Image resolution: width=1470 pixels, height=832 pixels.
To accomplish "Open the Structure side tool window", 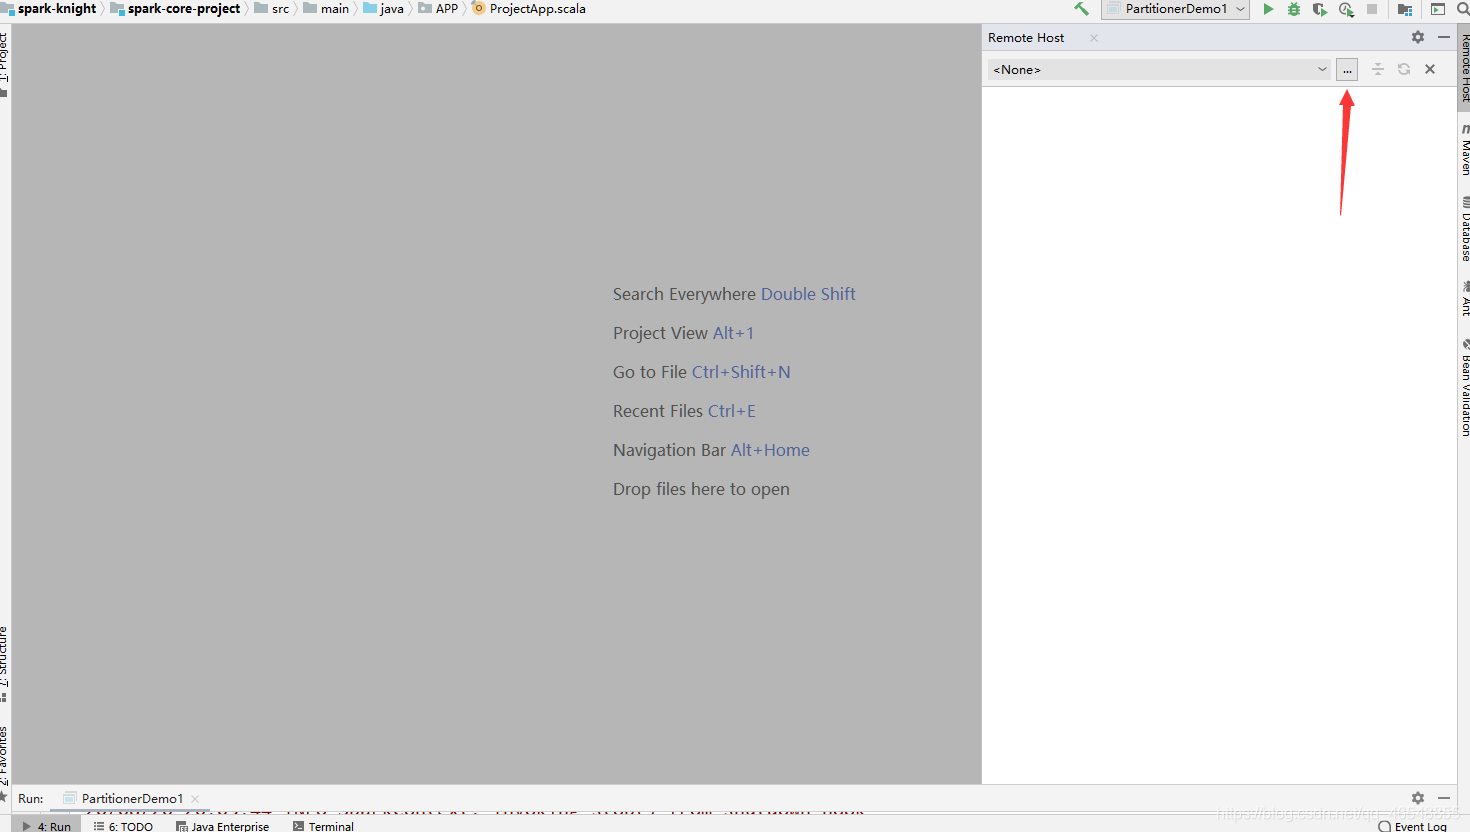I will (x=4, y=662).
